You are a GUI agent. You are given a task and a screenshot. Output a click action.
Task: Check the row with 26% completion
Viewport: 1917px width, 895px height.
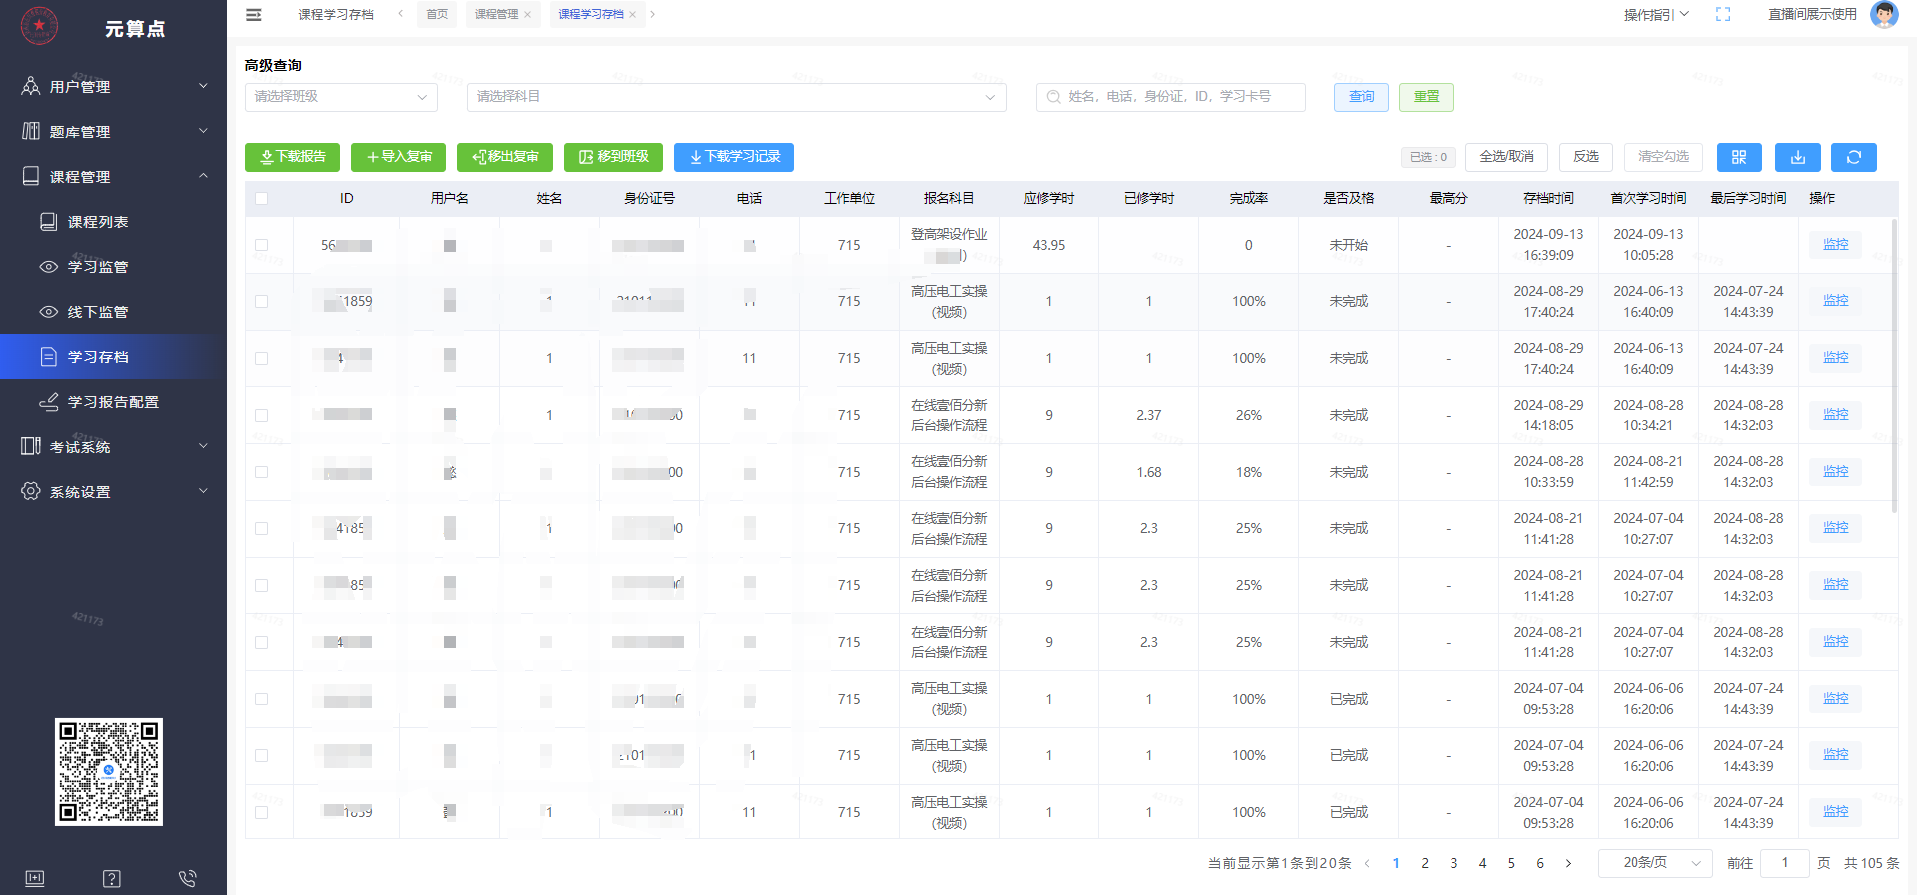click(x=262, y=415)
